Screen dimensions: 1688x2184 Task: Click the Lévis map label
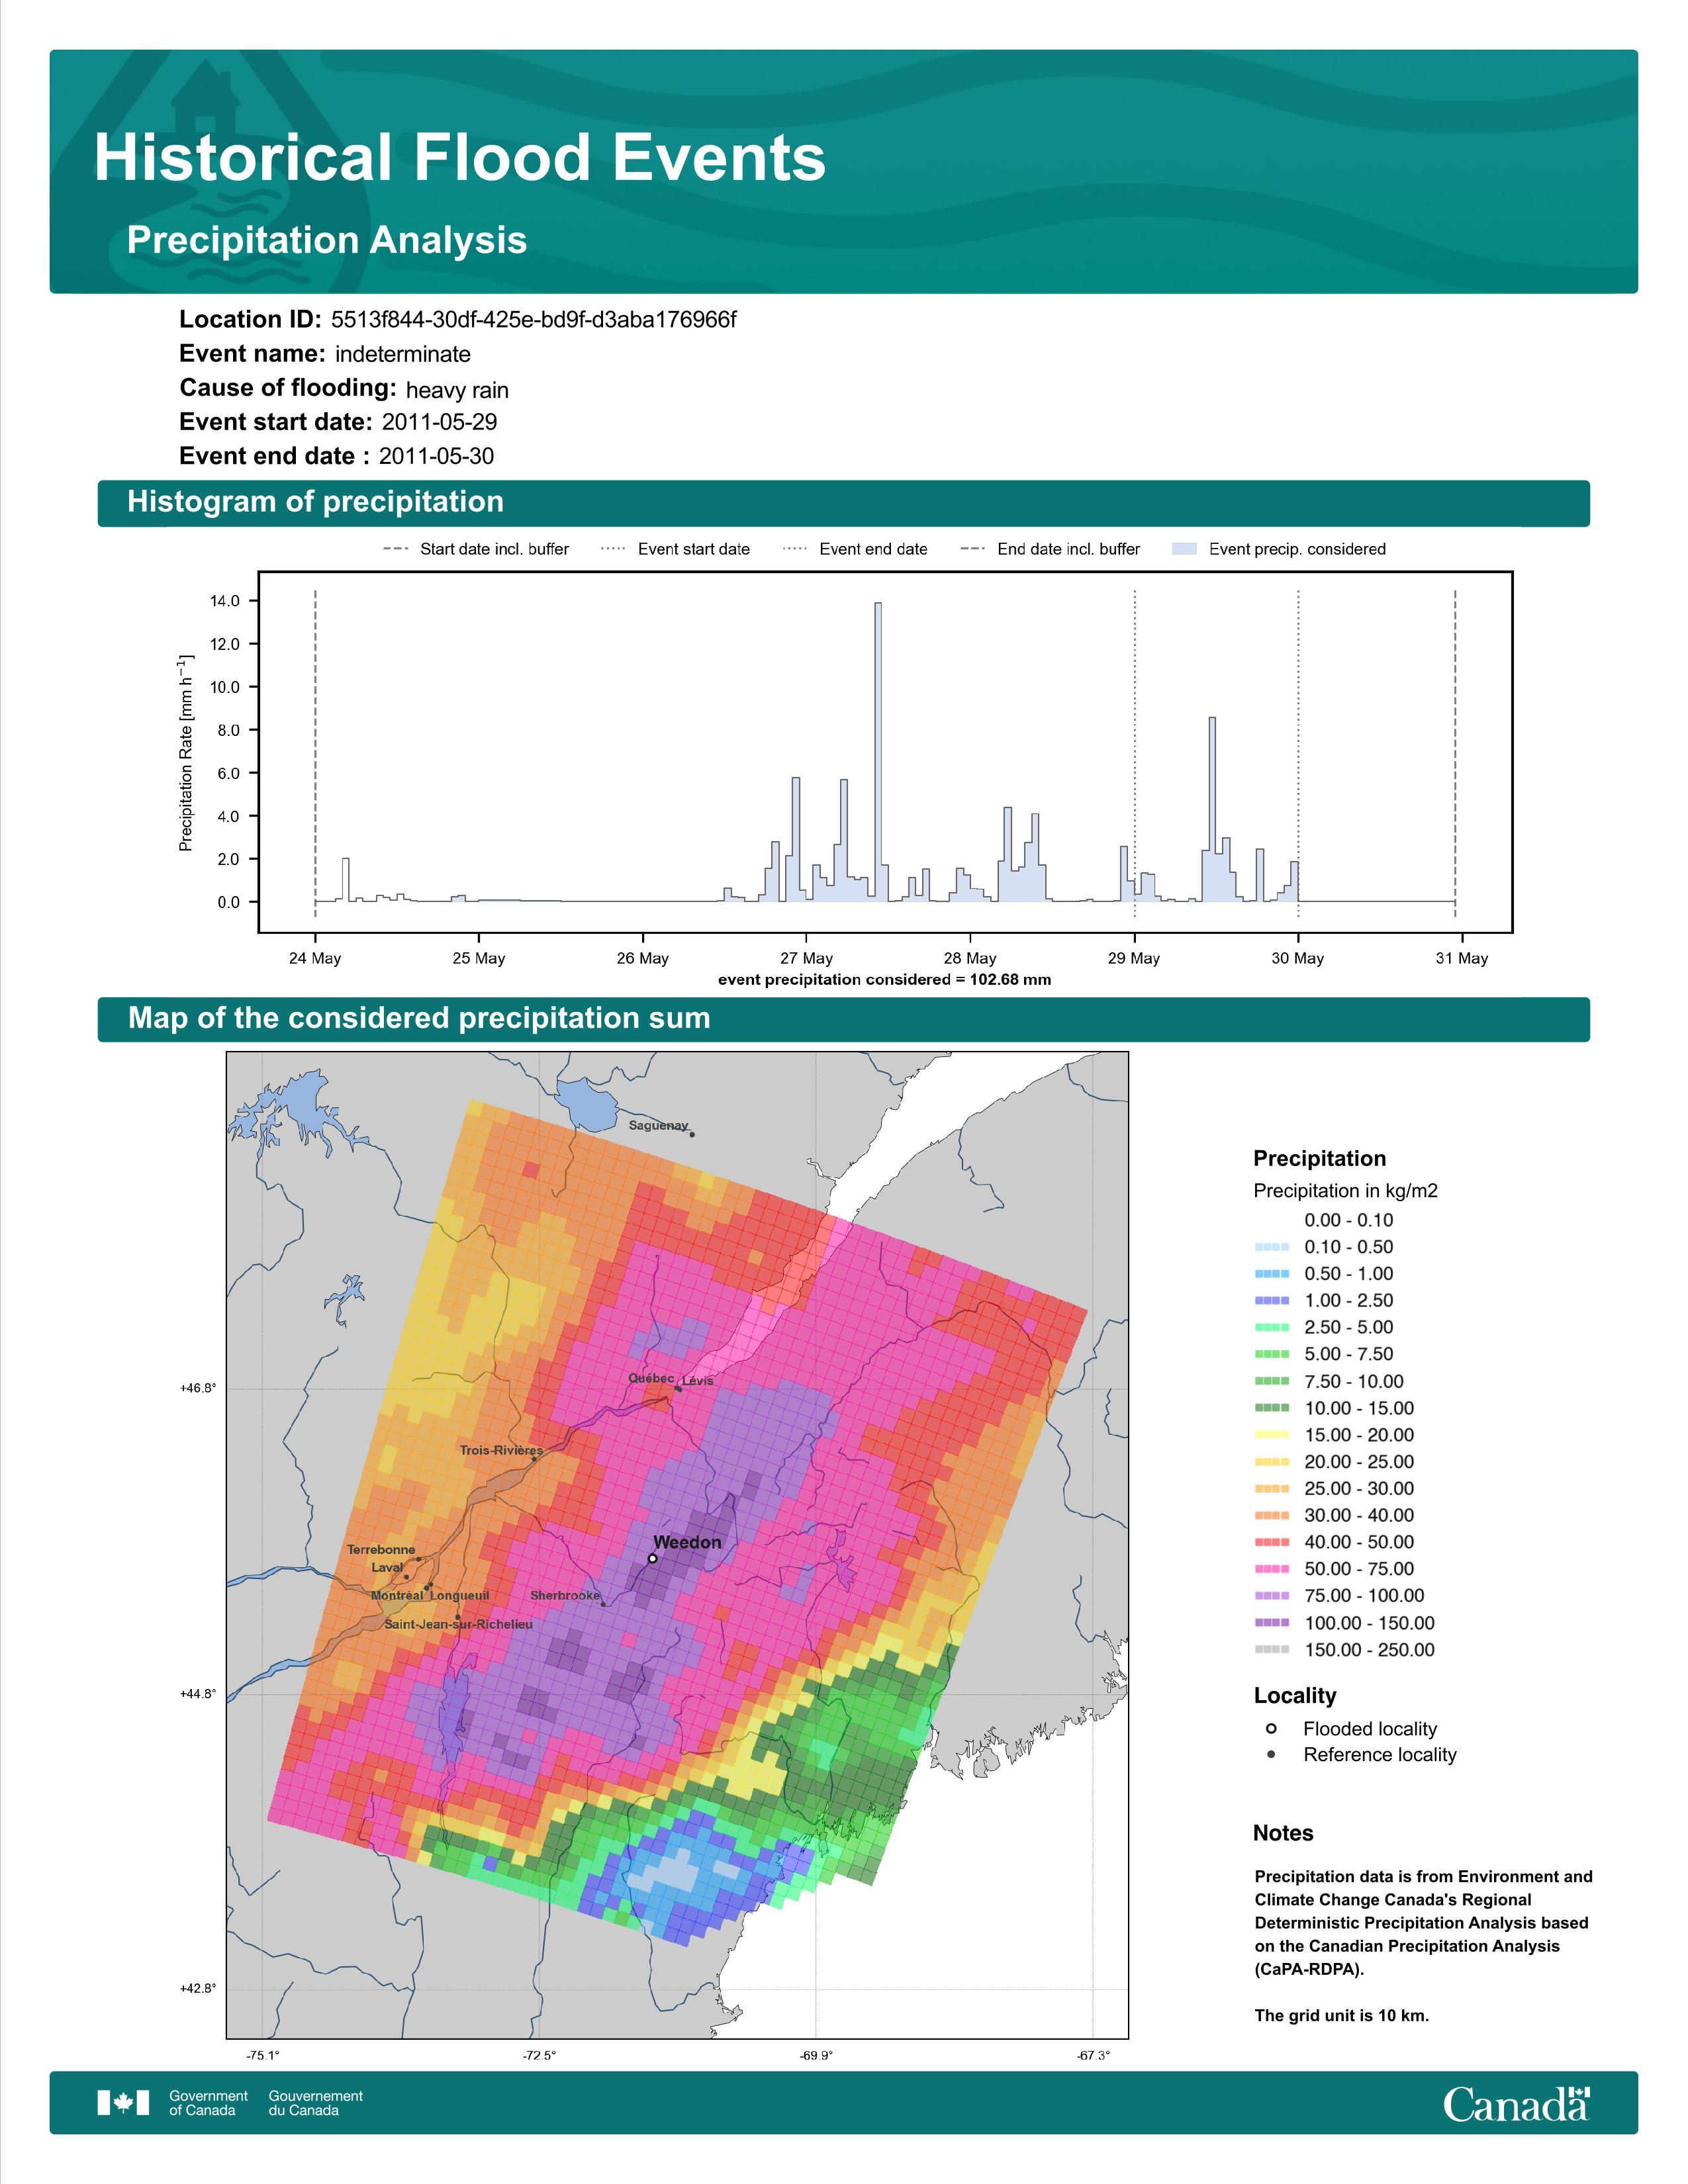tap(698, 1381)
